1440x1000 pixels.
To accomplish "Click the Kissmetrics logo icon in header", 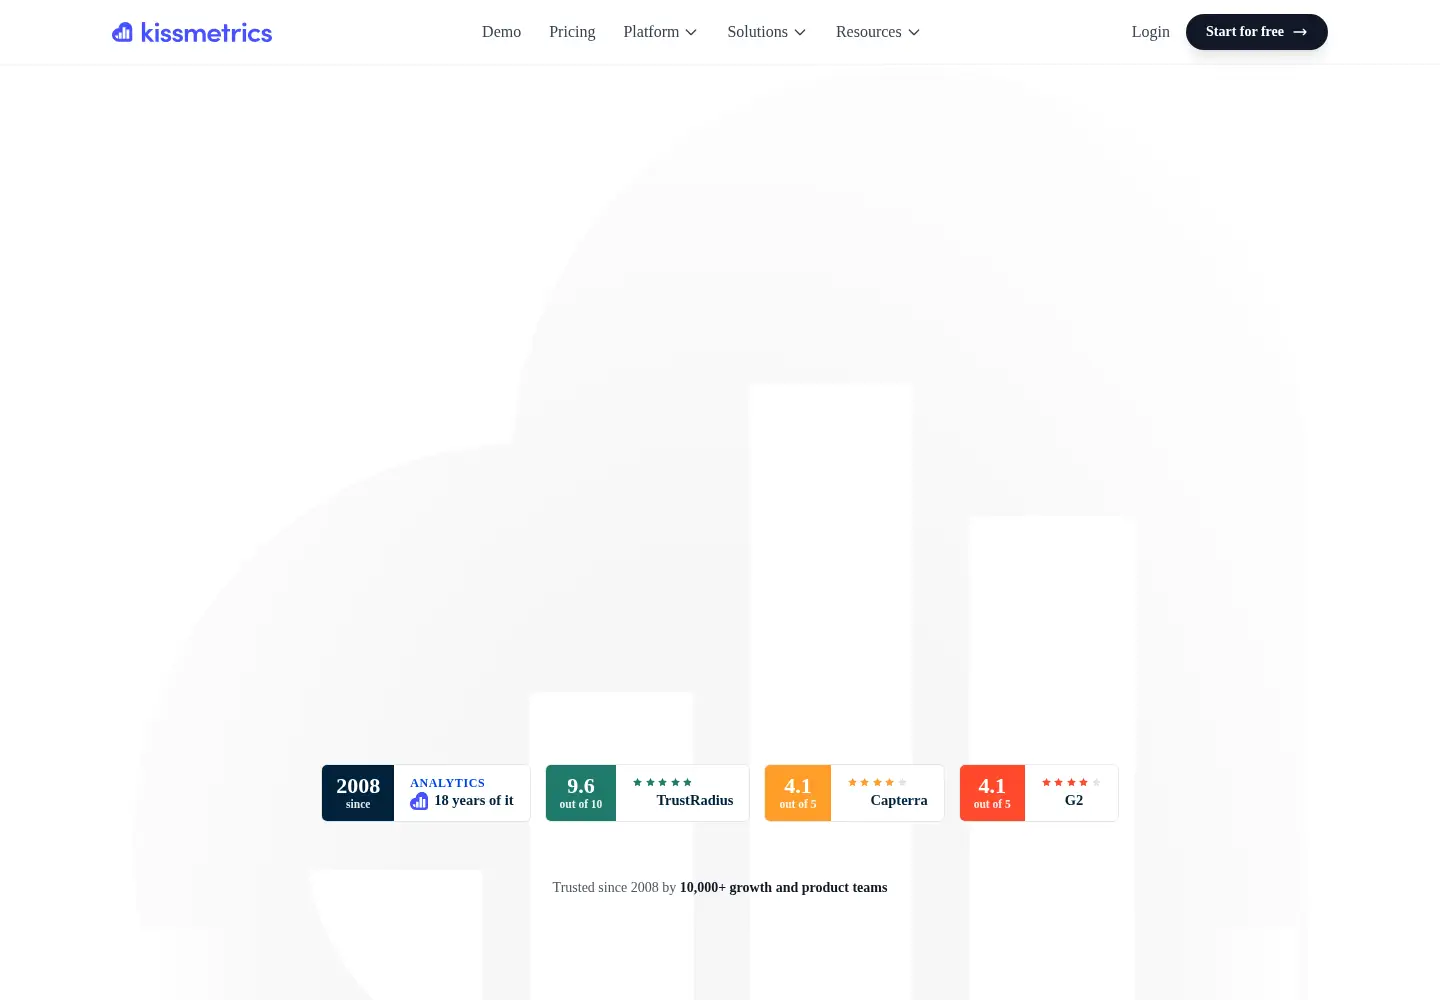I will pos(122,32).
